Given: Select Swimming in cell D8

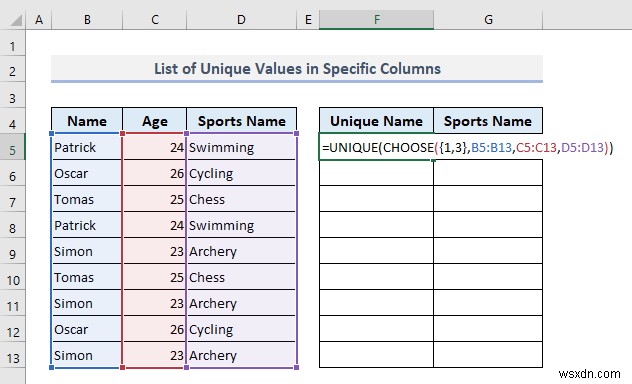Looking at the screenshot, I should 241,225.
